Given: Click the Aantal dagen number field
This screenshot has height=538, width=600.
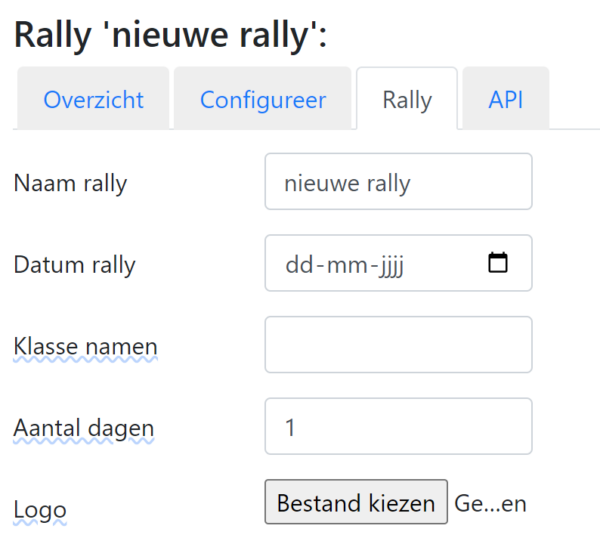Looking at the screenshot, I should (398, 427).
